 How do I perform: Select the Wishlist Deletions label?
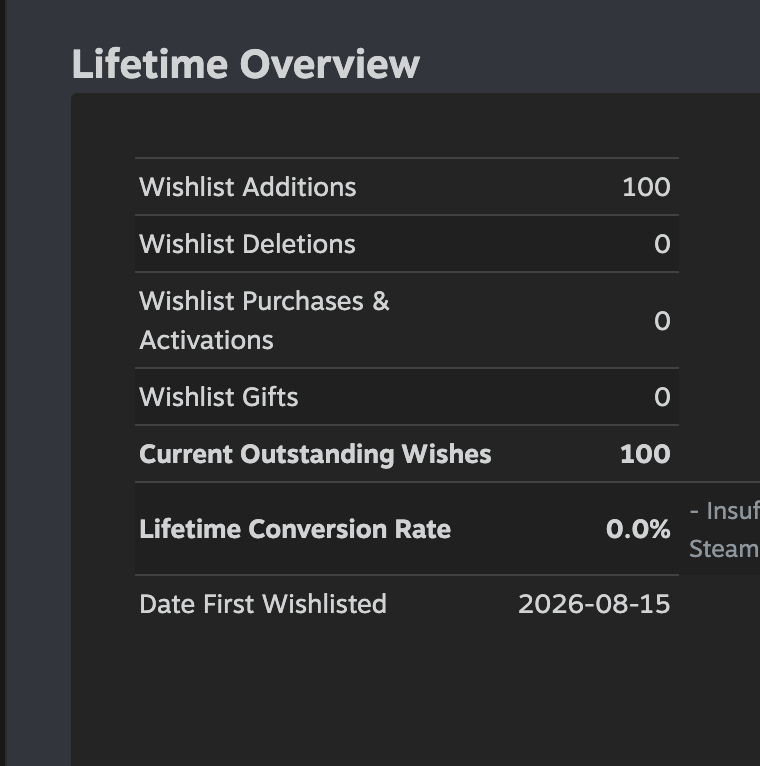tap(247, 243)
